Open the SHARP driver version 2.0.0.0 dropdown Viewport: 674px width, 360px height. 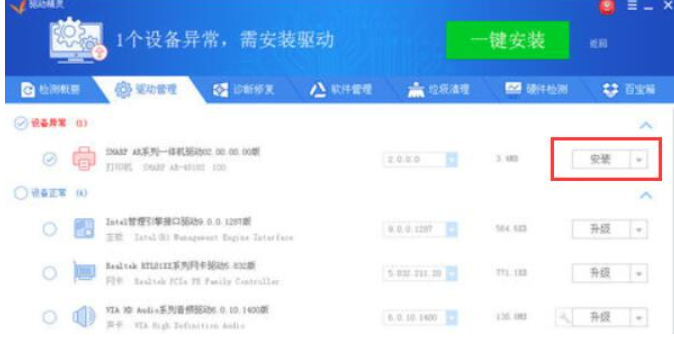tap(451, 159)
